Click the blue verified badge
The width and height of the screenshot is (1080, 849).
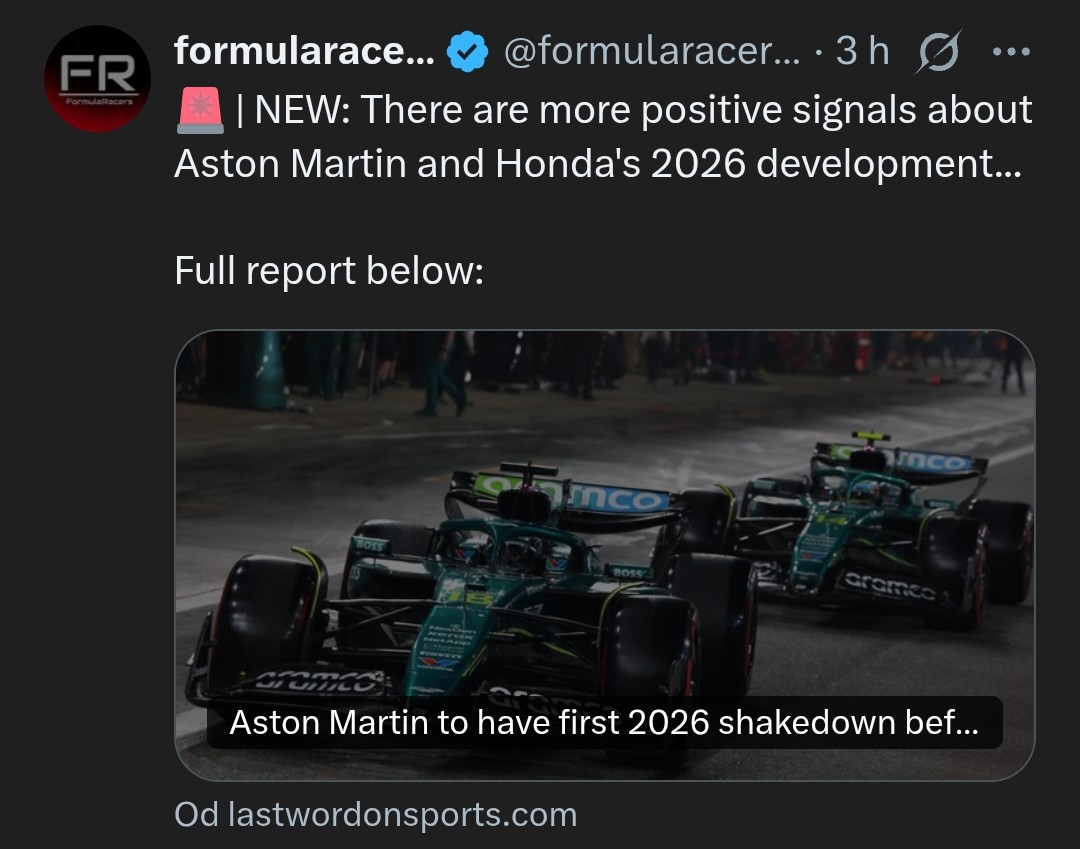467,52
